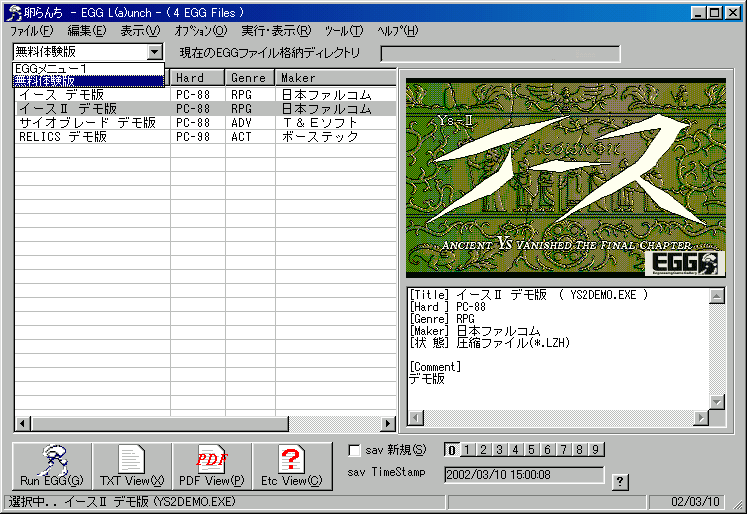
Task: Sort list by the Maker column header
Action: tap(336, 78)
